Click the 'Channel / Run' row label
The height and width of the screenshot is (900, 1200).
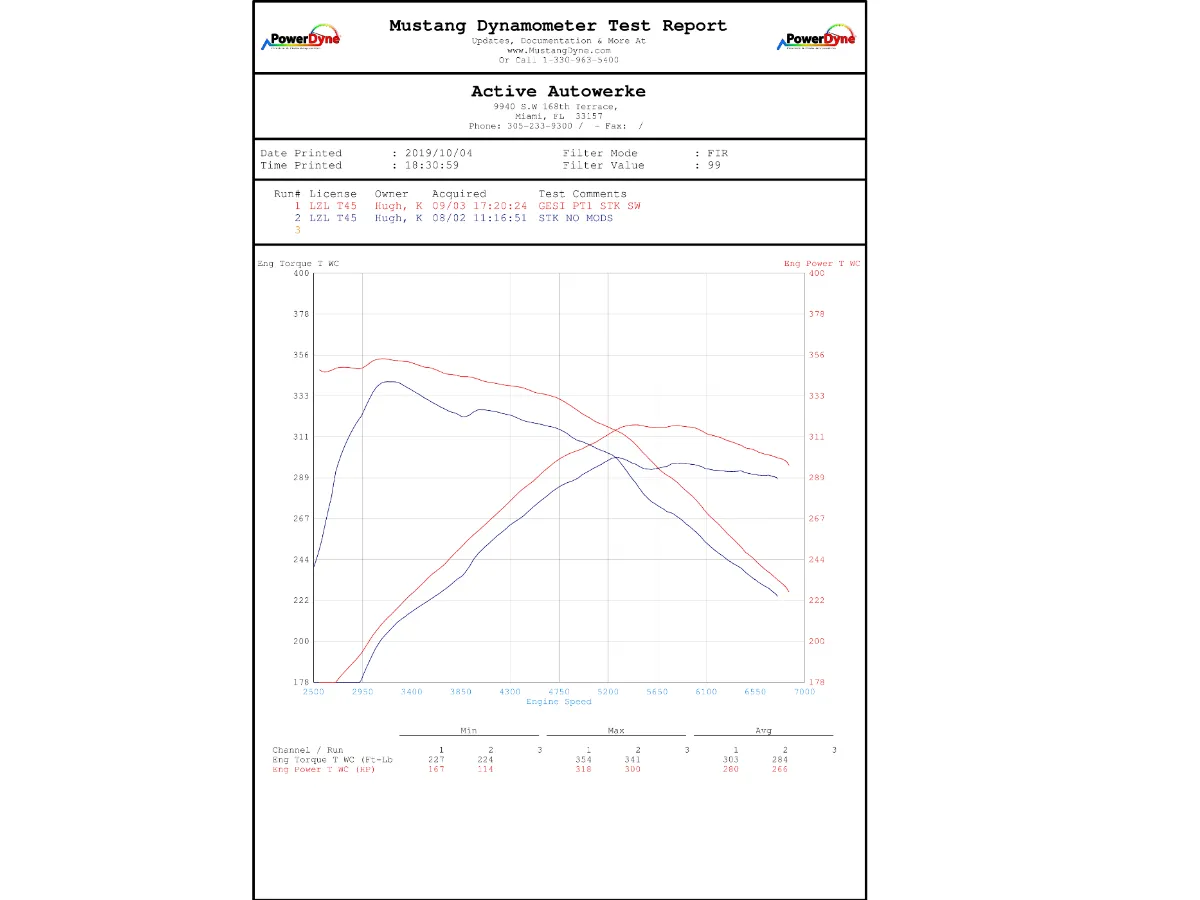click(306, 750)
